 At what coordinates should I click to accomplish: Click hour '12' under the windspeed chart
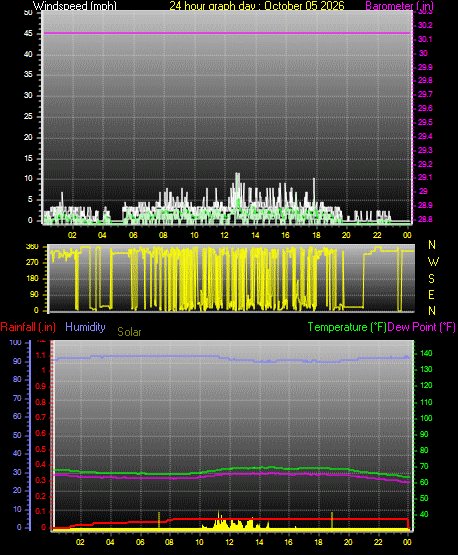pyautogui.click(x=224, y=235)
